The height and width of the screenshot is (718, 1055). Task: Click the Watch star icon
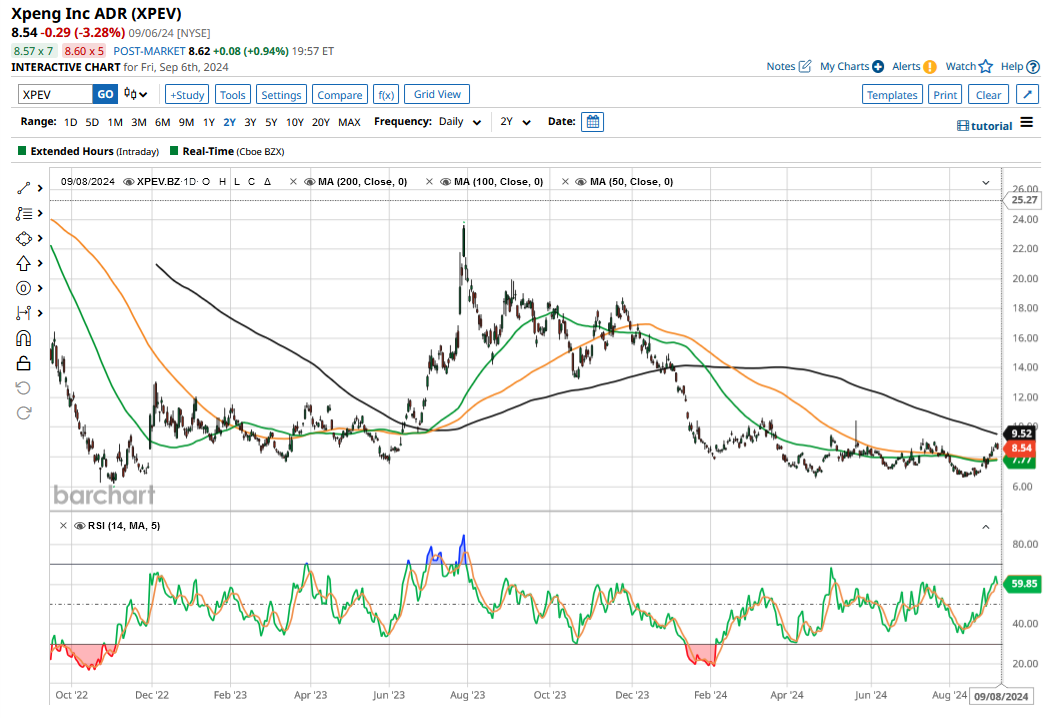pos(985,67)
